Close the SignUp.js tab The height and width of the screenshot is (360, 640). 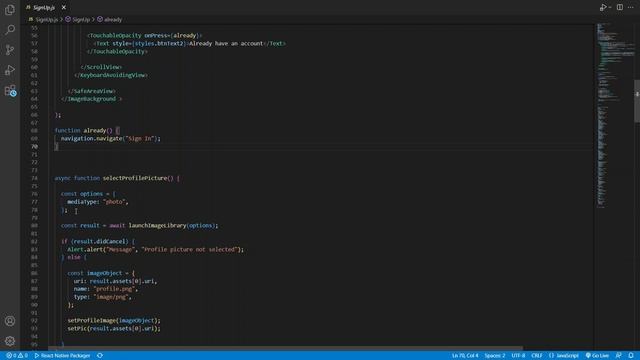tap(64, 7)
